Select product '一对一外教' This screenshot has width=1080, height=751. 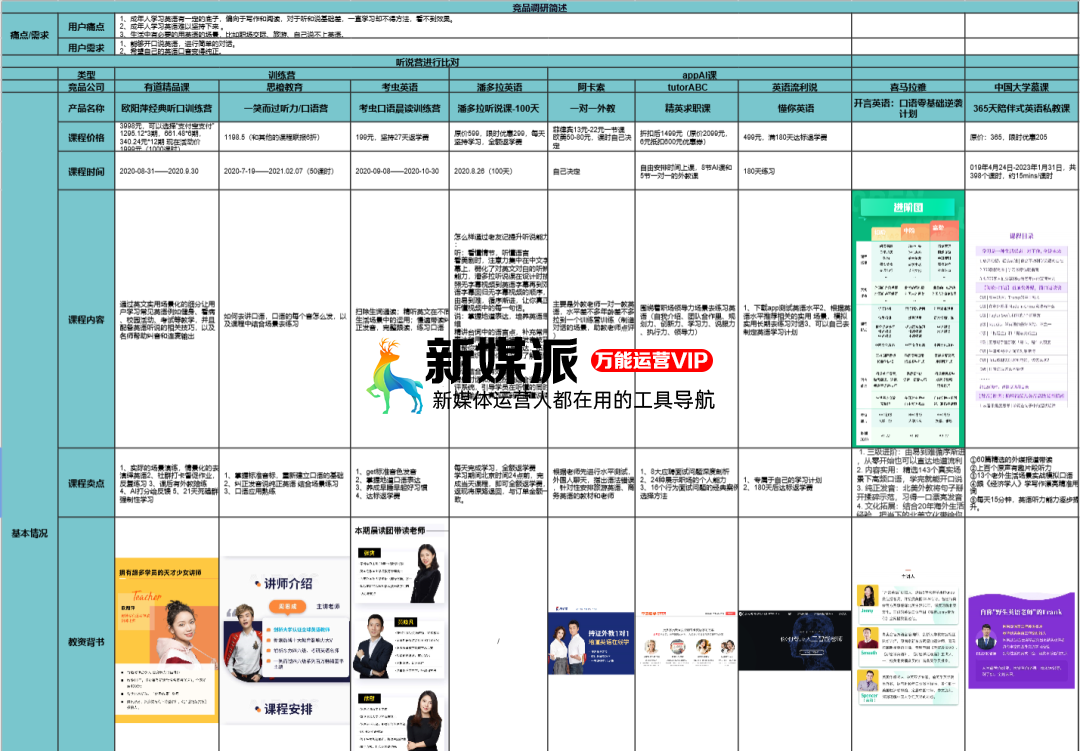click(591, 108)
